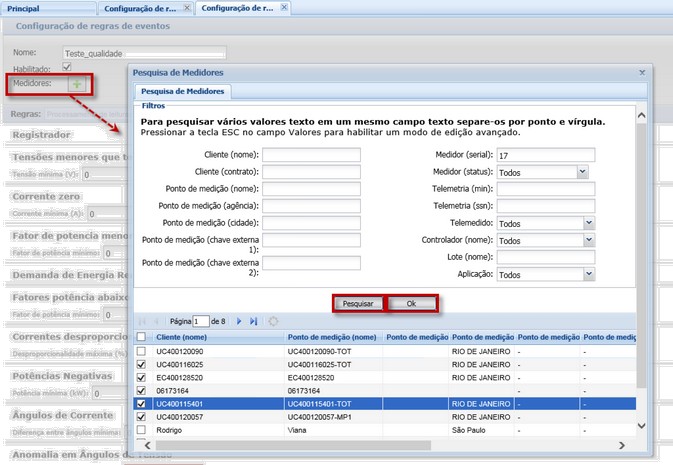The width and height of the screenshot is (673, 465).
Task: Open the Medidor (status) dropdown
Action: pyautogui.click(x=583, y=172)
